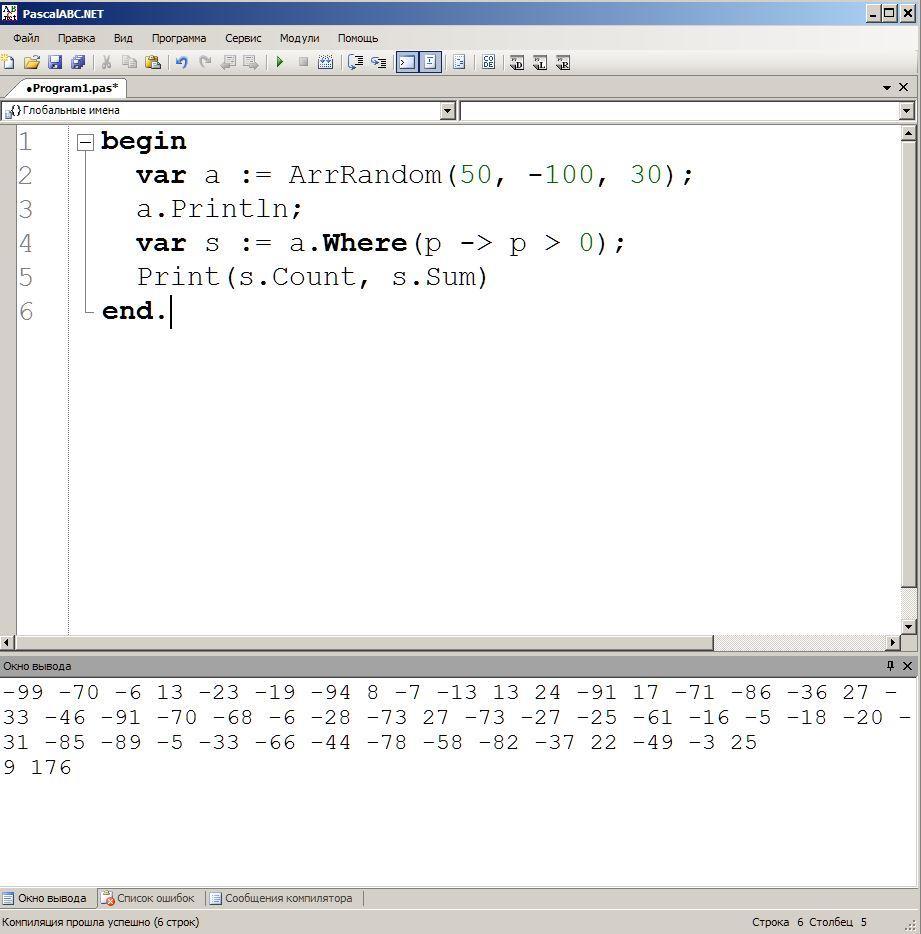Open the Правка menu
921x934 pixels.
tap(76, 38)
